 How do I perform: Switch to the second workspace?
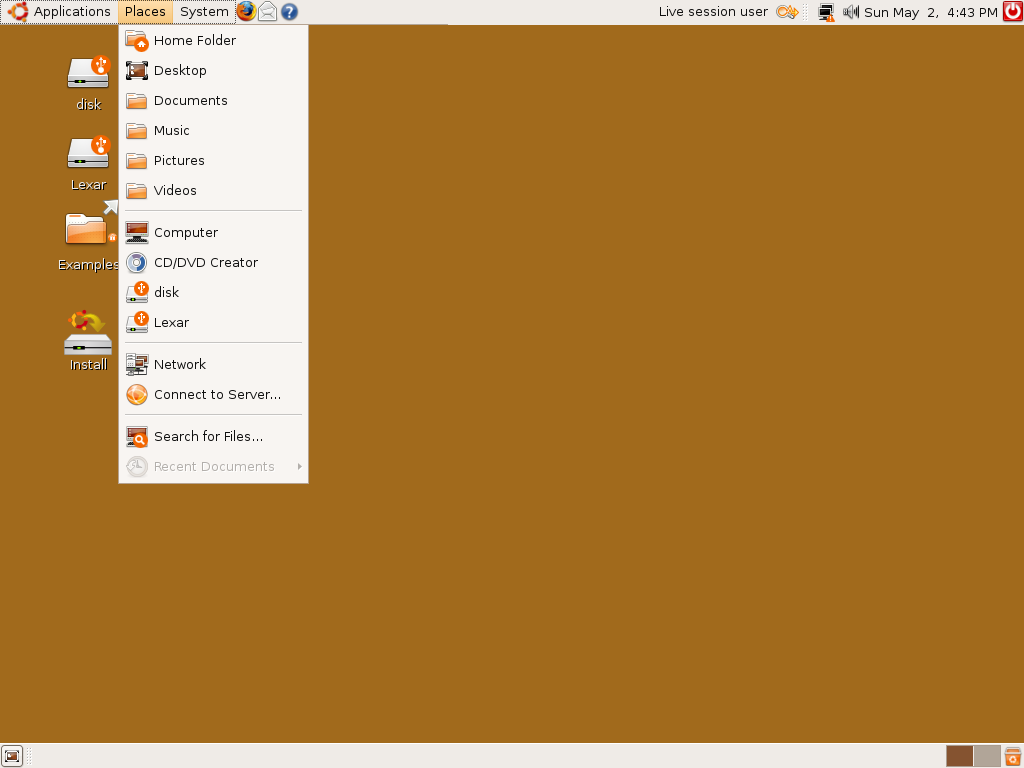pos(987,756)
